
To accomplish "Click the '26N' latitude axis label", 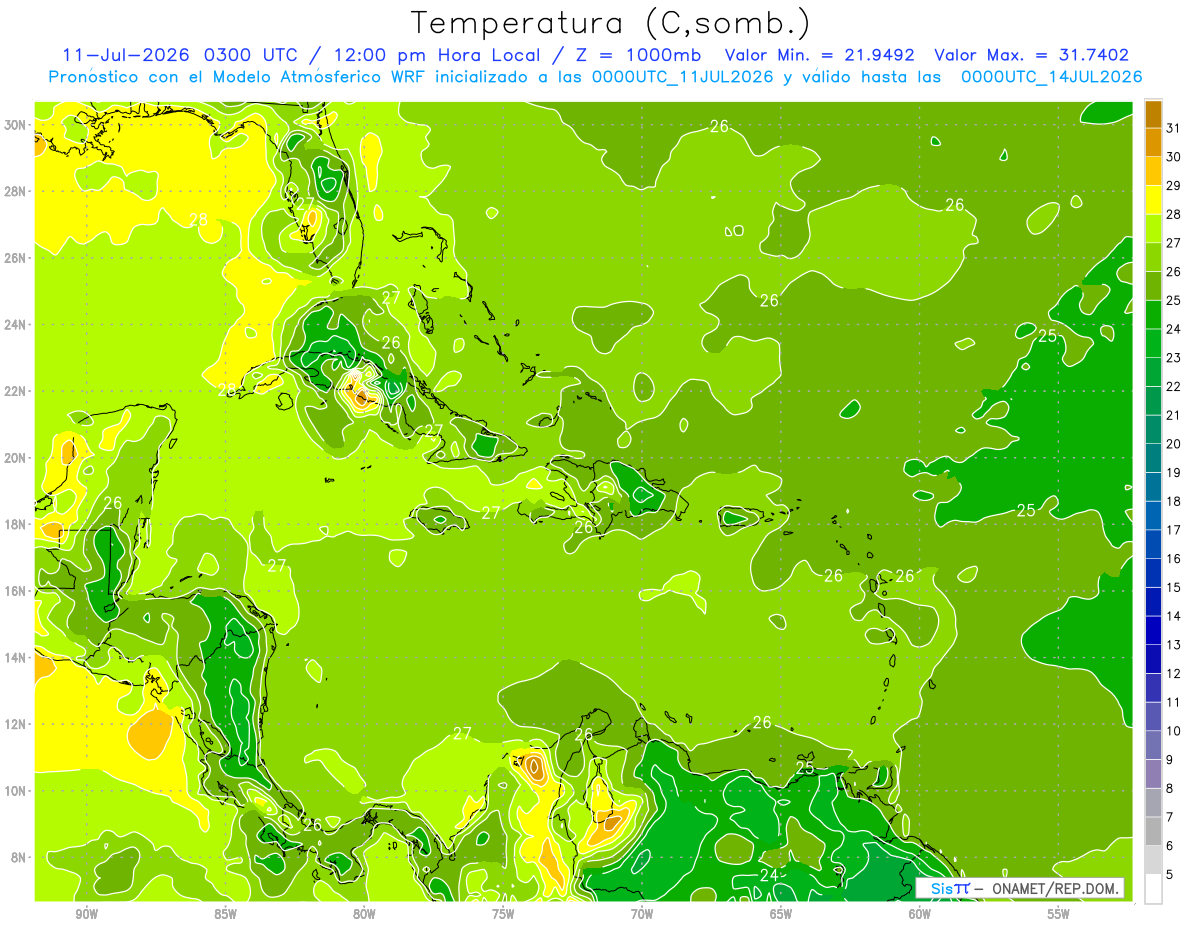I will point(16,258).
